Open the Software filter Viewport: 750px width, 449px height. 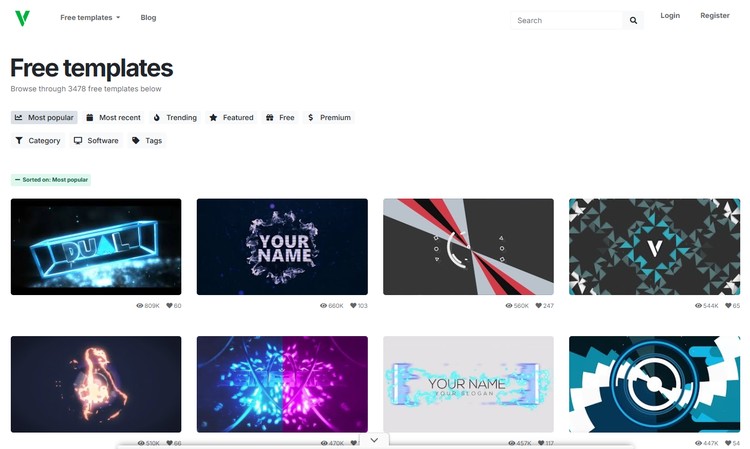coord(96,141)
